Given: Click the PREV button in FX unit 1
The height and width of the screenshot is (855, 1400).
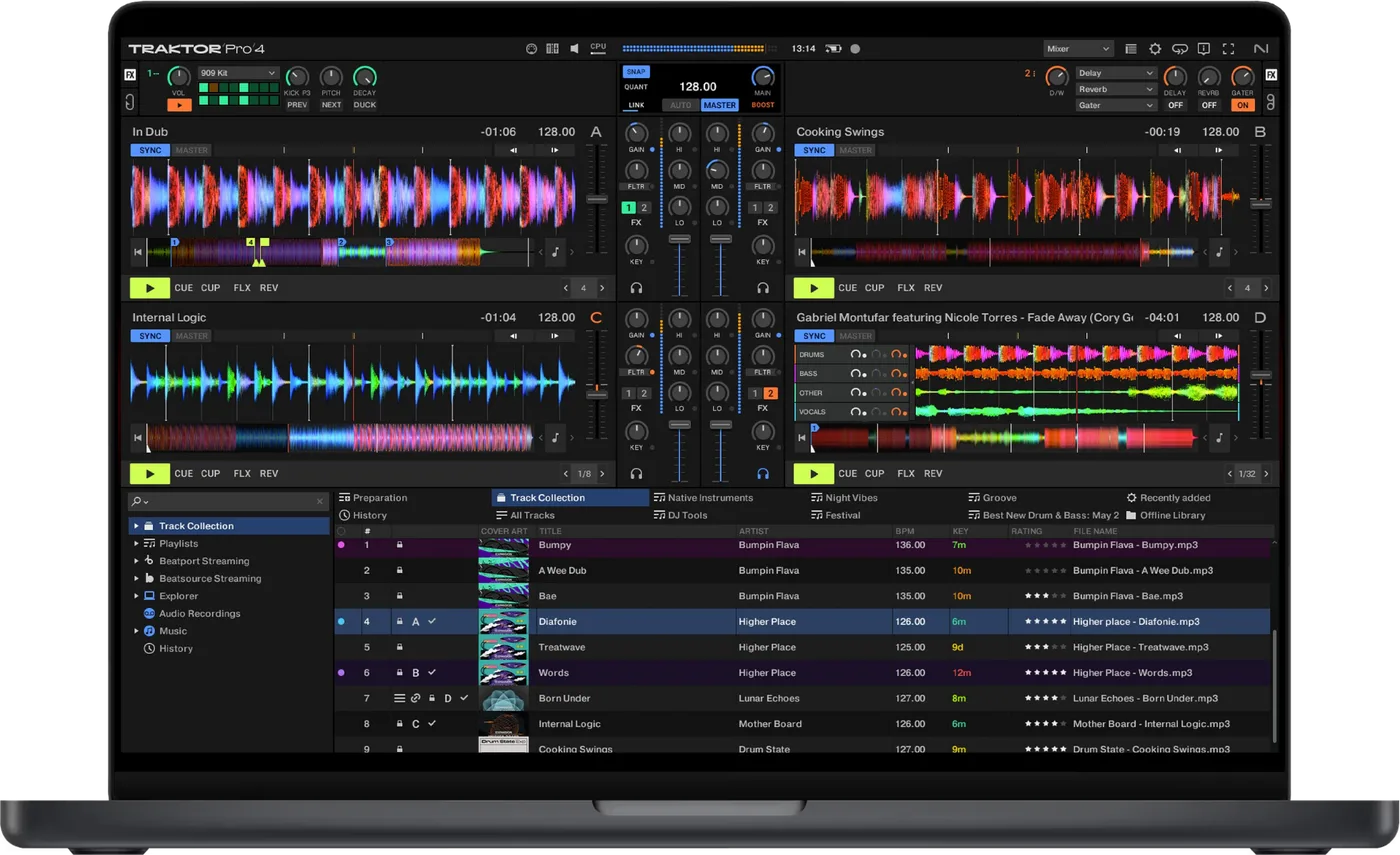Looking at the screenshot, I should 297,105.
